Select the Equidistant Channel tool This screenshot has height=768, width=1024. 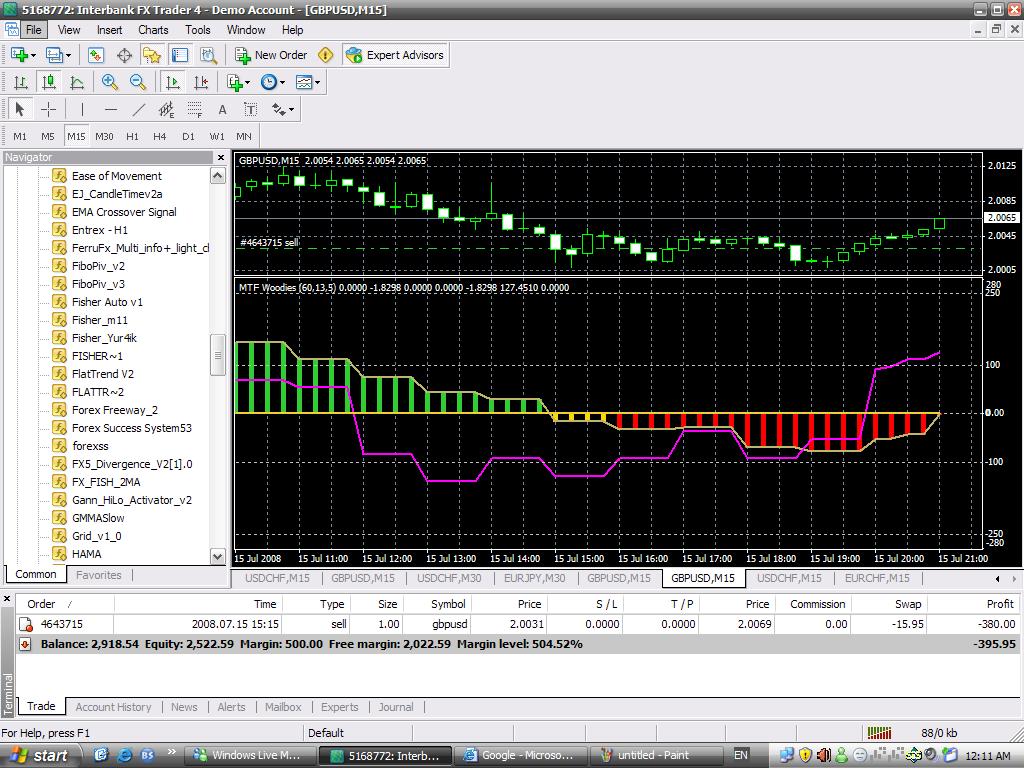[167, 109]
